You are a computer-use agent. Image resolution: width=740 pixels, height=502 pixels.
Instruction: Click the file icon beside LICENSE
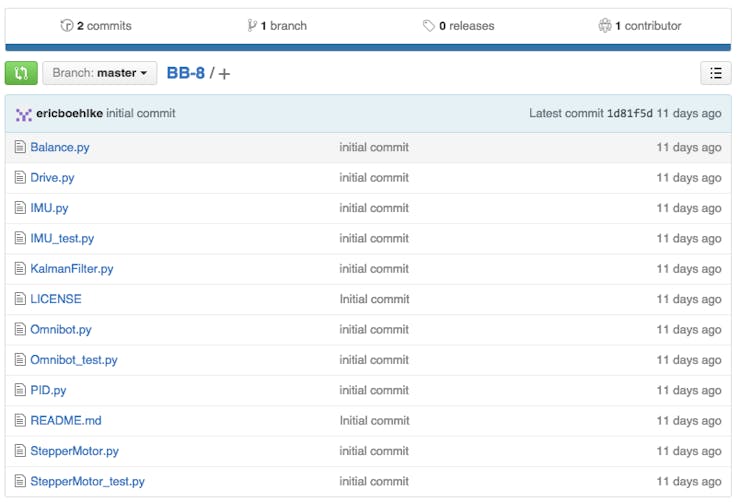click(20, 299)
